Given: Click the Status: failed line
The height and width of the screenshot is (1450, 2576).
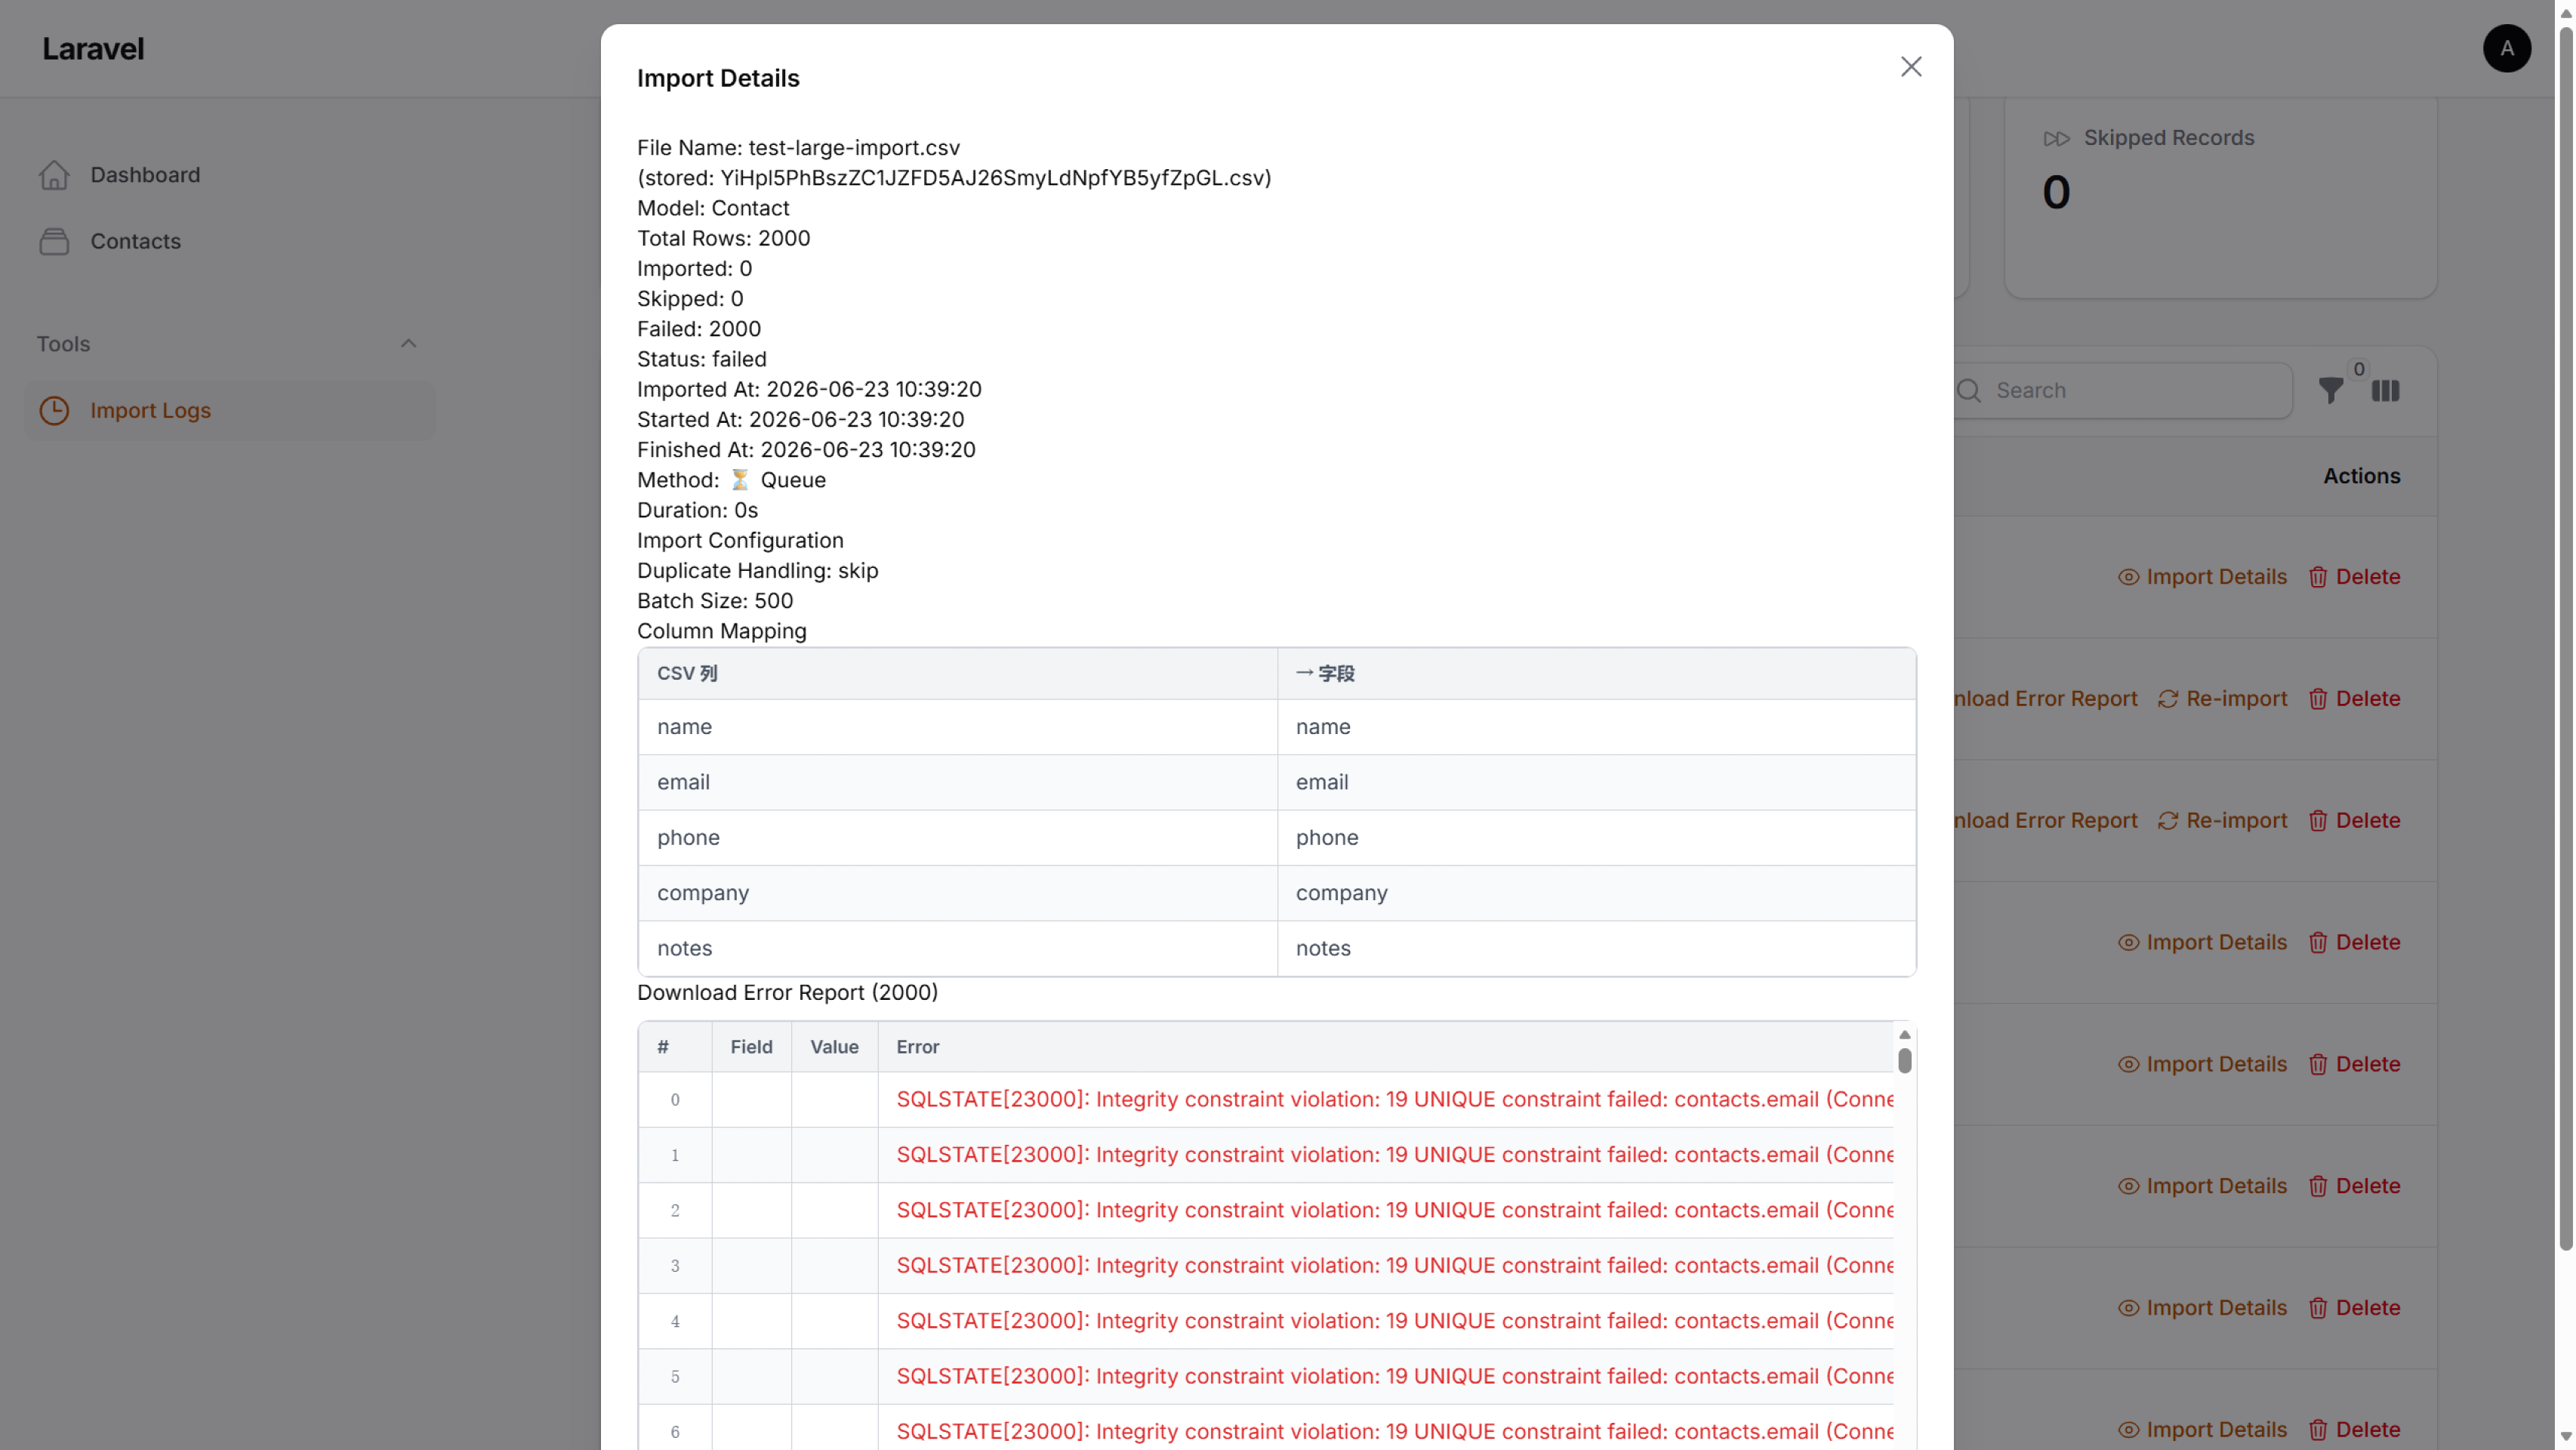Looking at the screenshot, I should coord(702,359).
